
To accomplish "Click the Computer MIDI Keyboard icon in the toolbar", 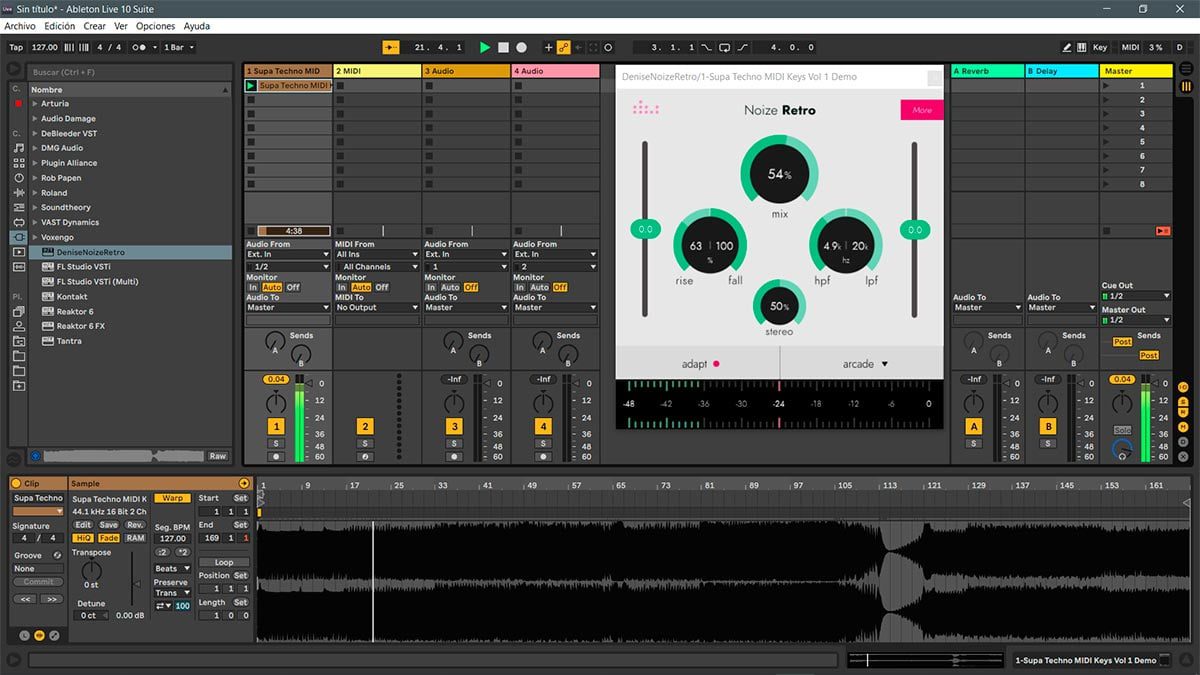I will [x=1082, y=47].
